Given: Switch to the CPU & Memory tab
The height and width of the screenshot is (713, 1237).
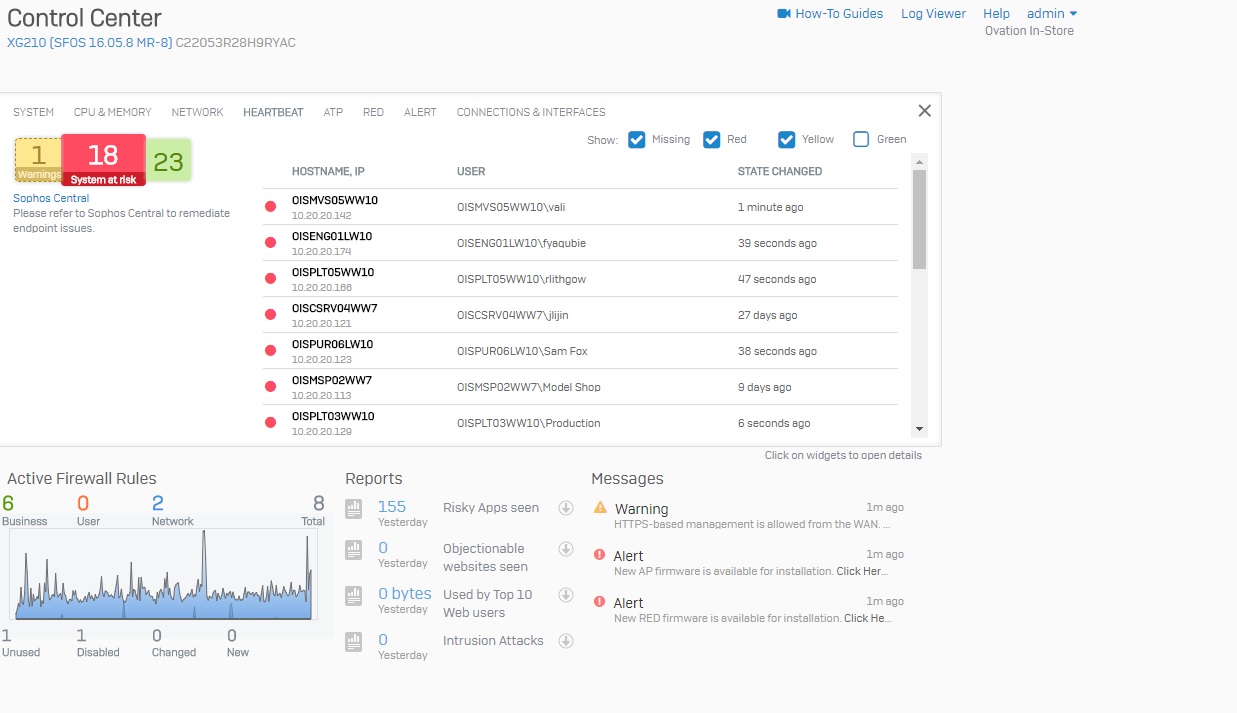Looking at the screenshot, I should click(112, 112).
